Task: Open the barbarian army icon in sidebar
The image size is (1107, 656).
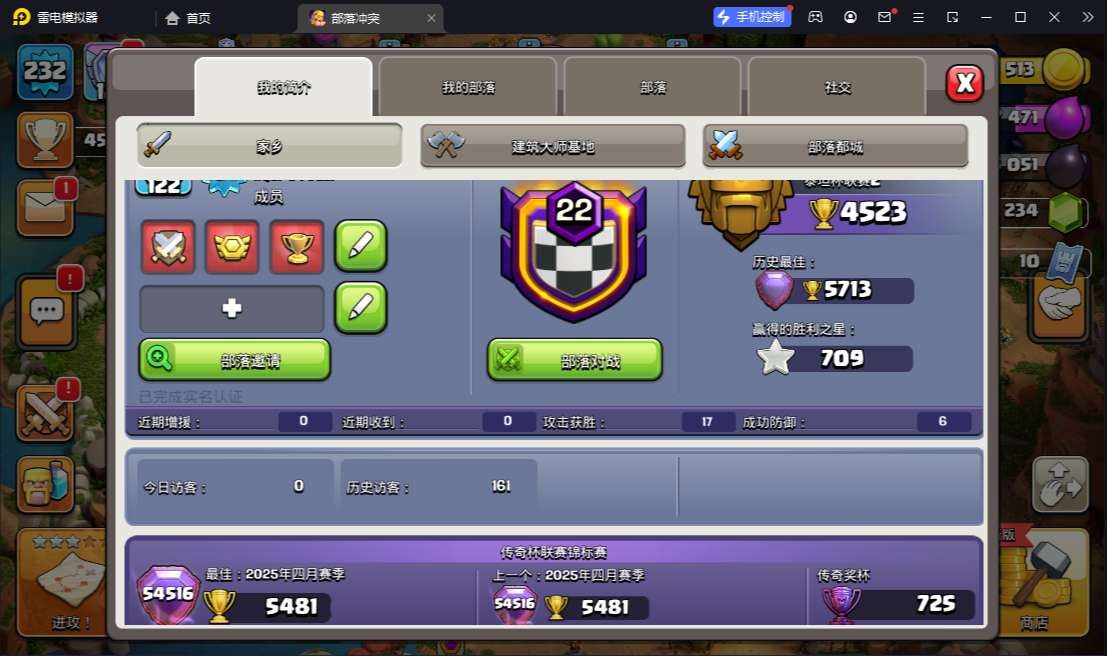Action: pos(45,484)
